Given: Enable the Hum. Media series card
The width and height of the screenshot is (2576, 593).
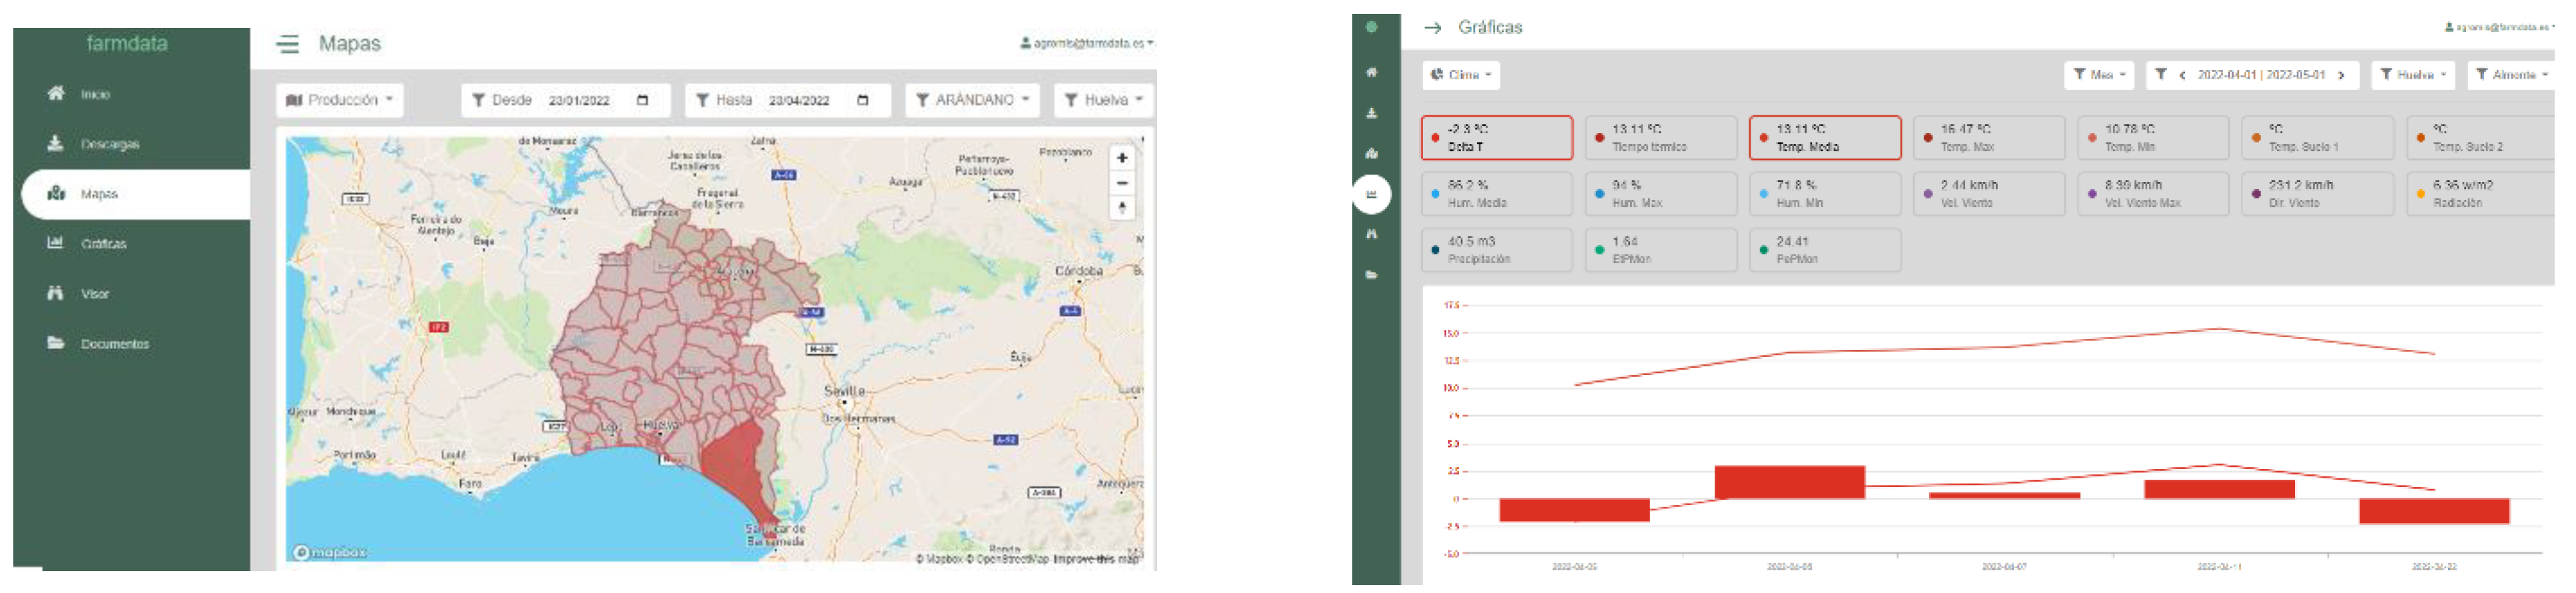Looking at the screenshot, I should click(x=1496, y=194).
